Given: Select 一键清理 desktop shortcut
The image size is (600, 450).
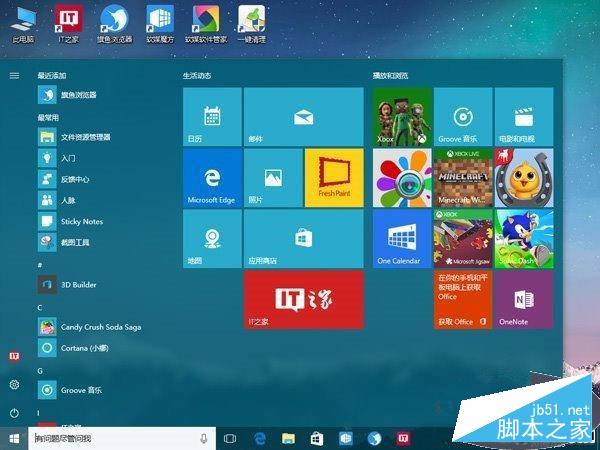Looking at the screenshot, I should 251,24.
